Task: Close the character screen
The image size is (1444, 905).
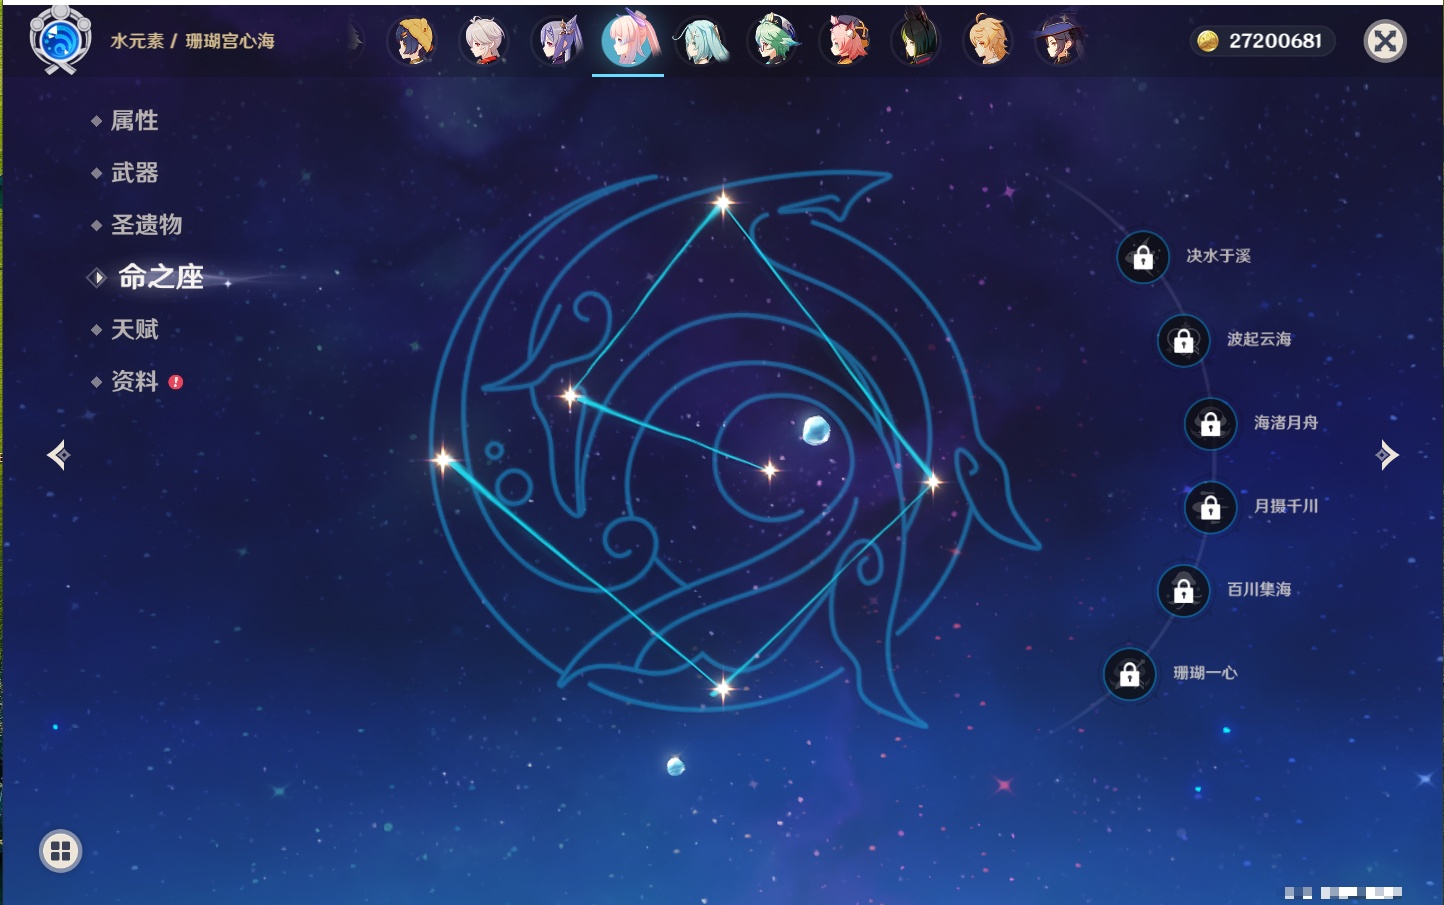Action: pos(1385,41)
